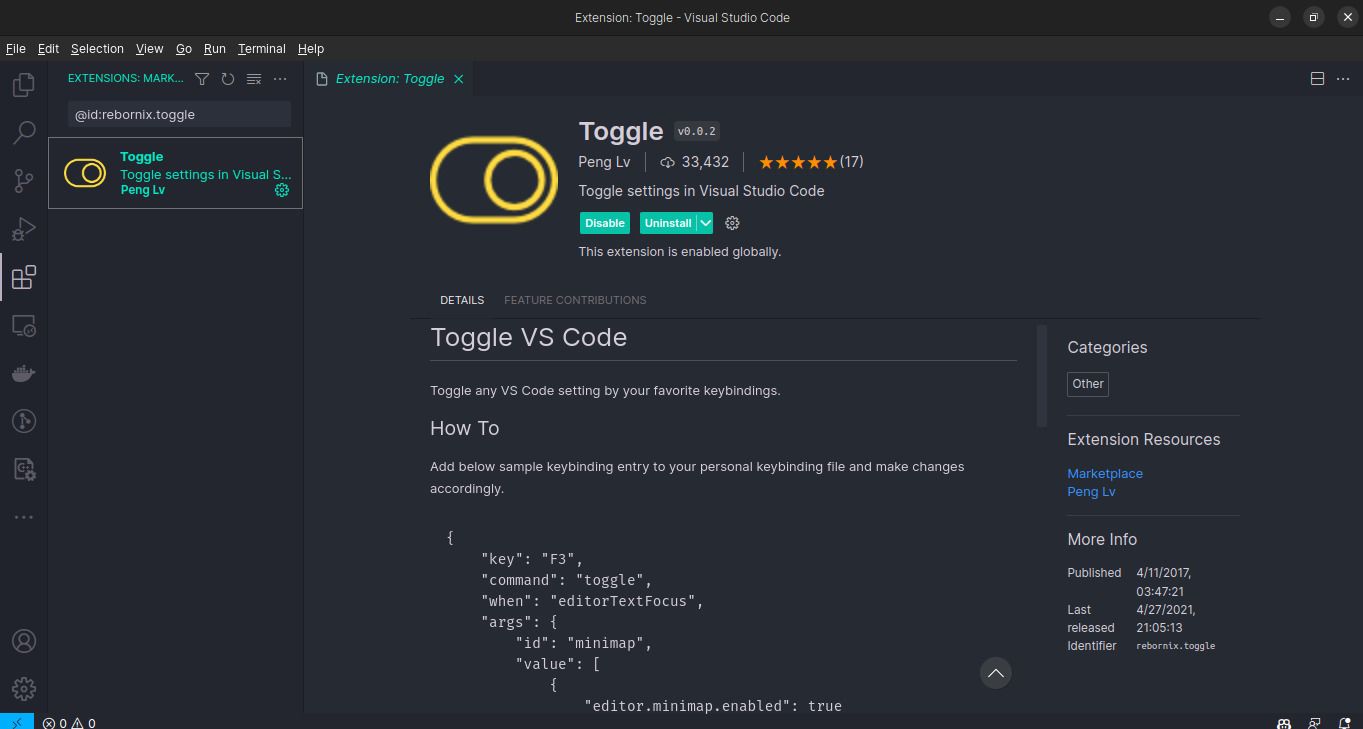This screenshot has width=1363, height=729.
Task: Click the Disable button for Toggle extension
Action: pyautogui.click(x=604, y=223)
